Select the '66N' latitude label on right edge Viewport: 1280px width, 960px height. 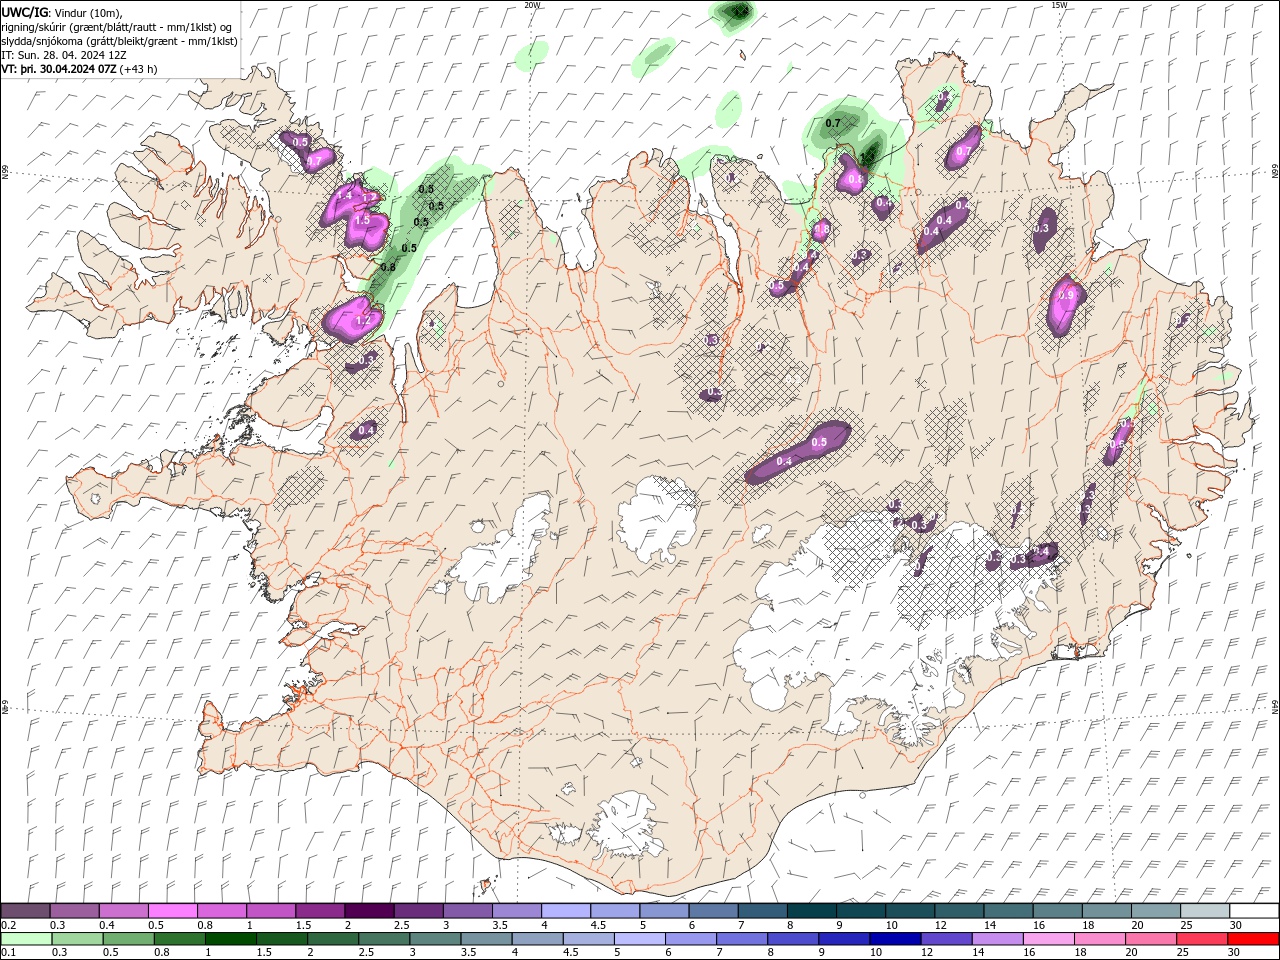[1275, 172]
